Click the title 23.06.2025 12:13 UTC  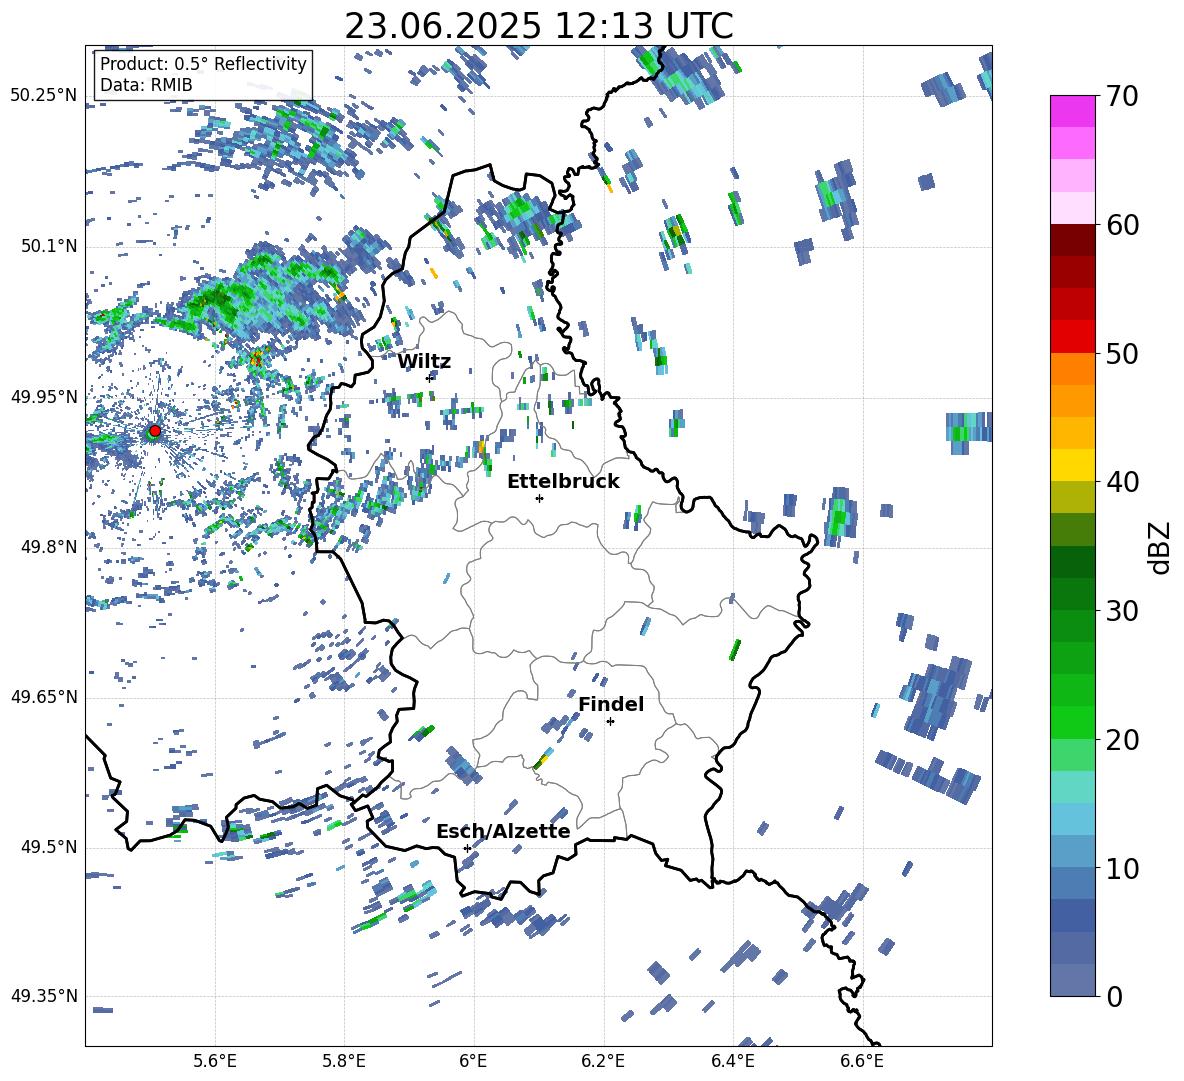coord(539,26)
